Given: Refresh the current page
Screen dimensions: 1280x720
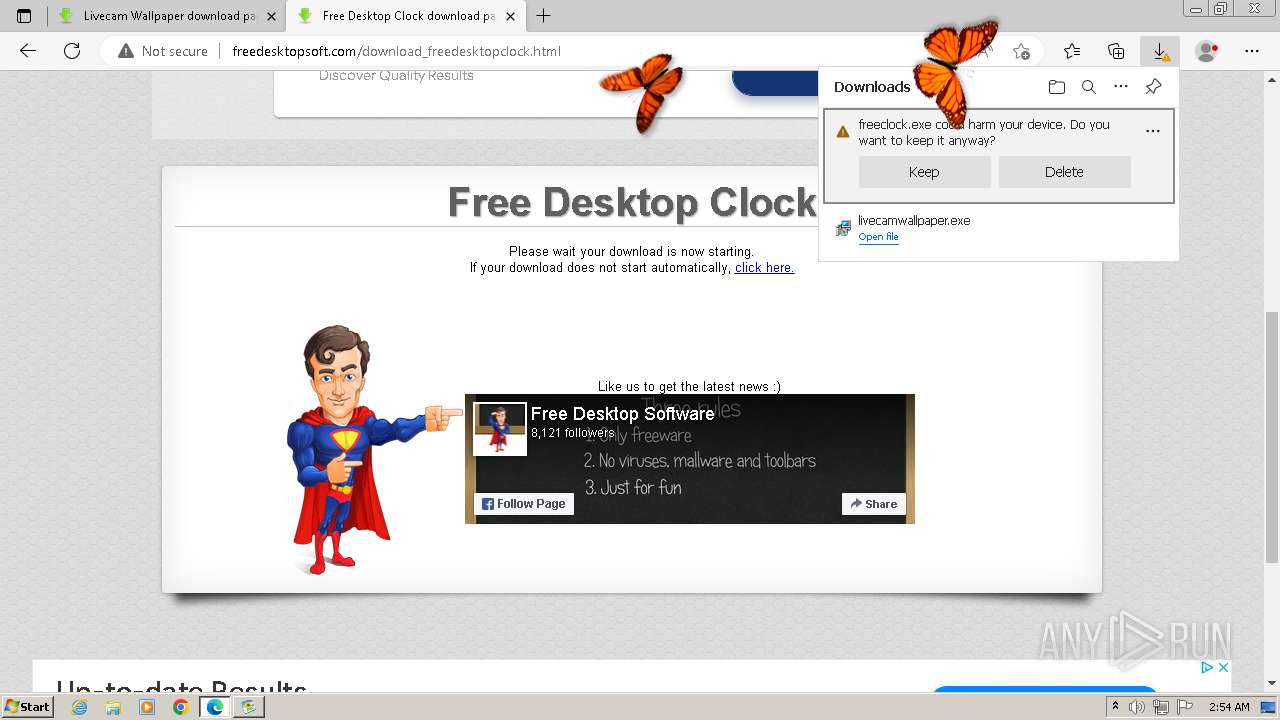Looking at the screenshot, I should click(x=72, y=51).
